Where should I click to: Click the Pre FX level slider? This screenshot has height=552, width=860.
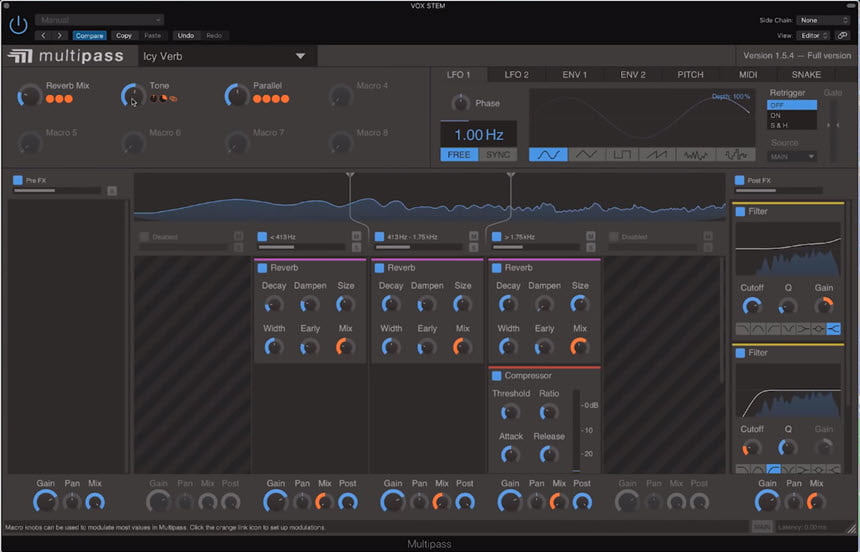(57, 191)
